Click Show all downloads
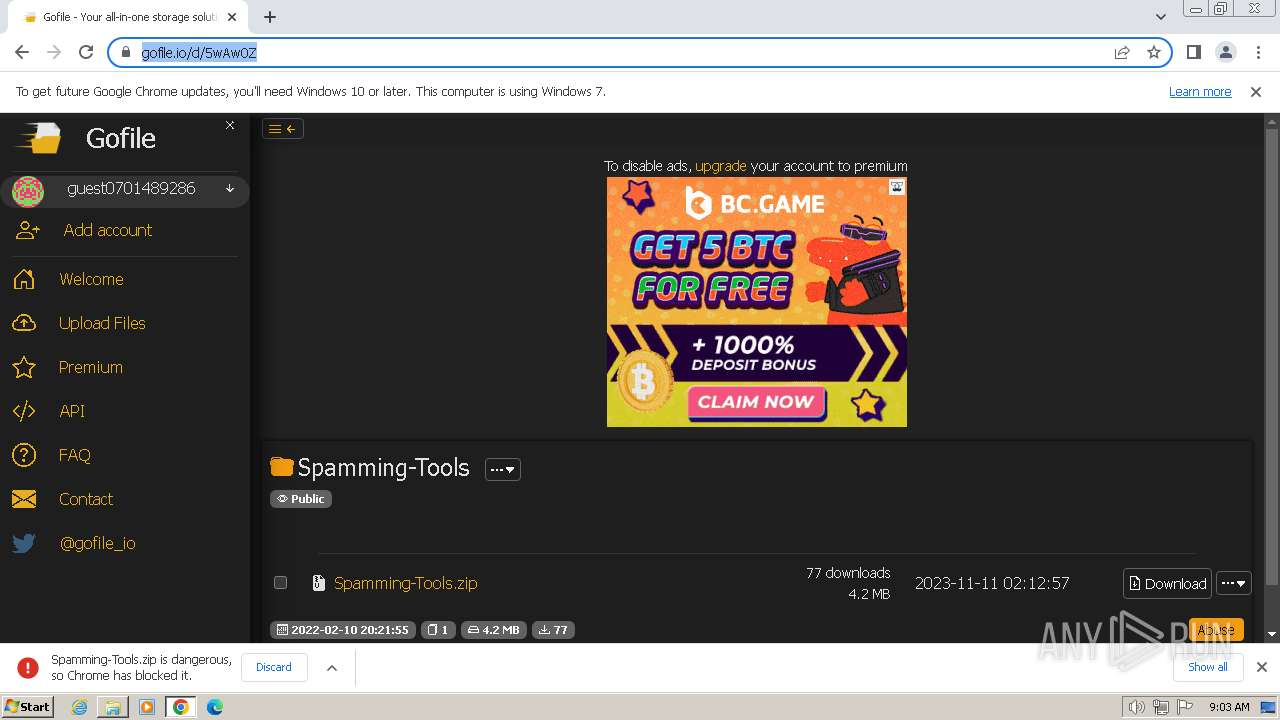 point(1208,667)
